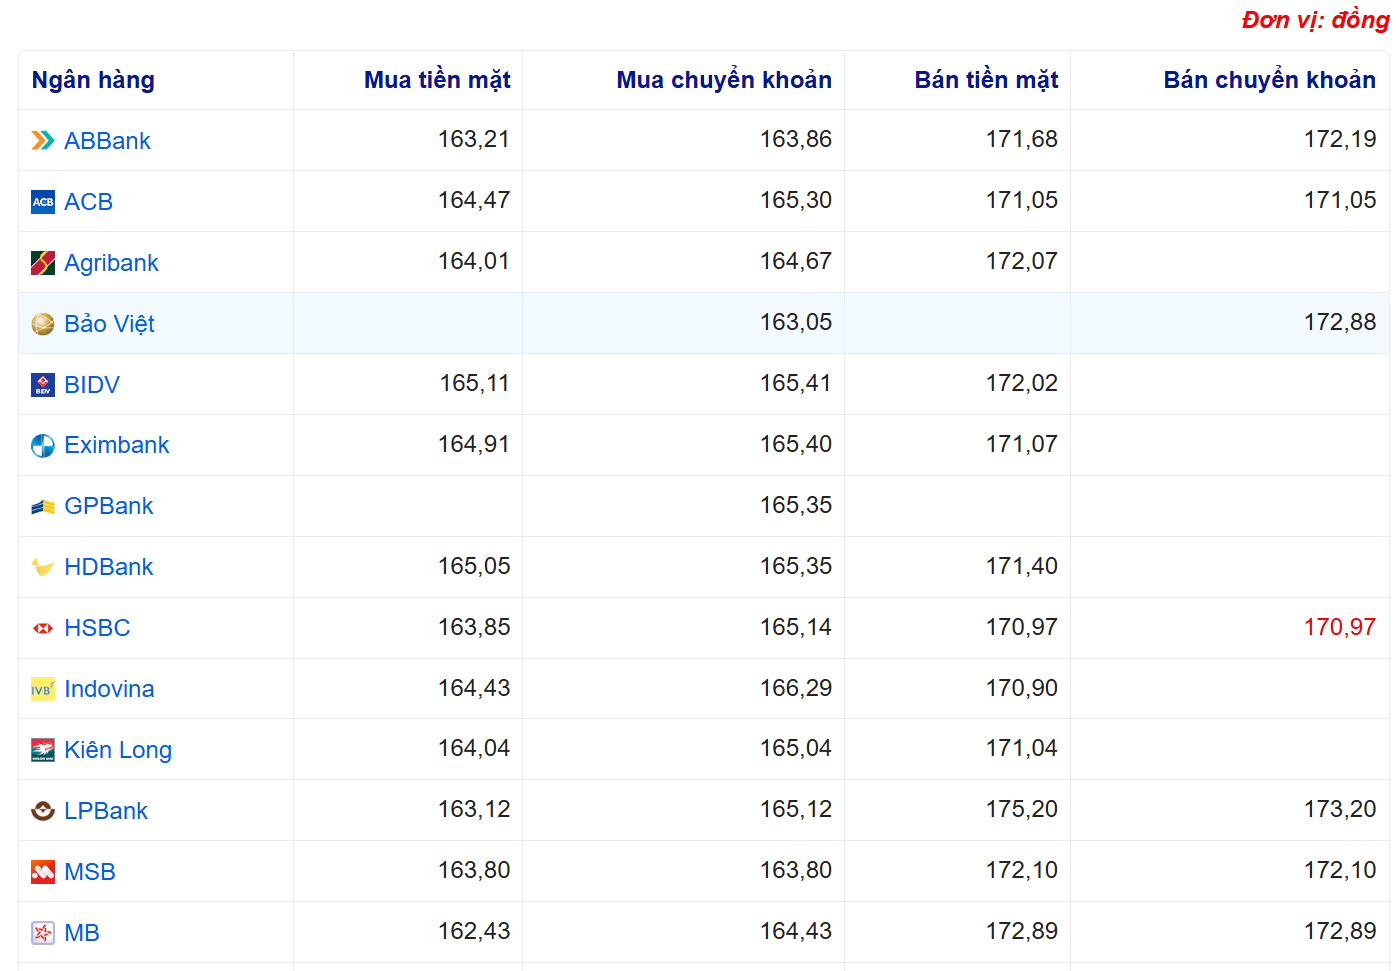Click the ABBank logo icon
The height and width of the screenshot is (971, 1396).
click(x=43, y=141)
